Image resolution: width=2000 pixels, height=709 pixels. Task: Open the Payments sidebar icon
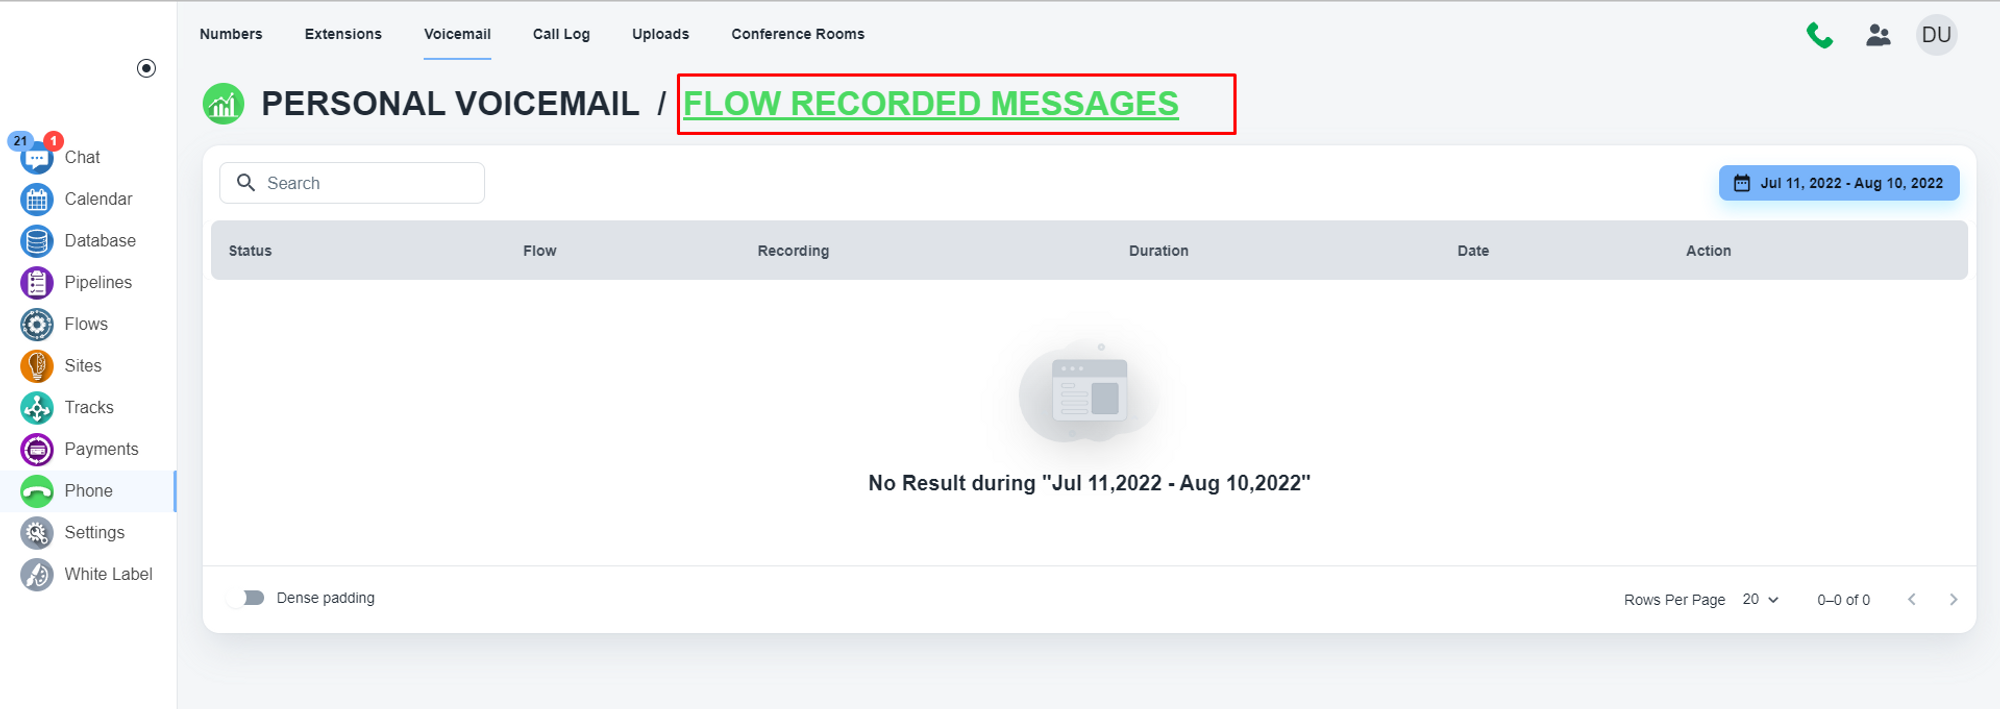point(37,450)
